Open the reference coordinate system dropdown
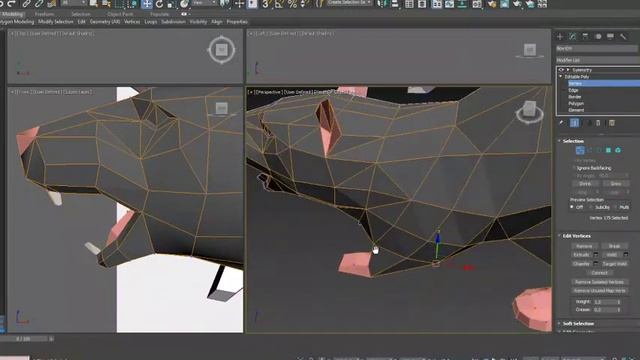This screenshot has height=360, width=640. [x=204, y=3]
